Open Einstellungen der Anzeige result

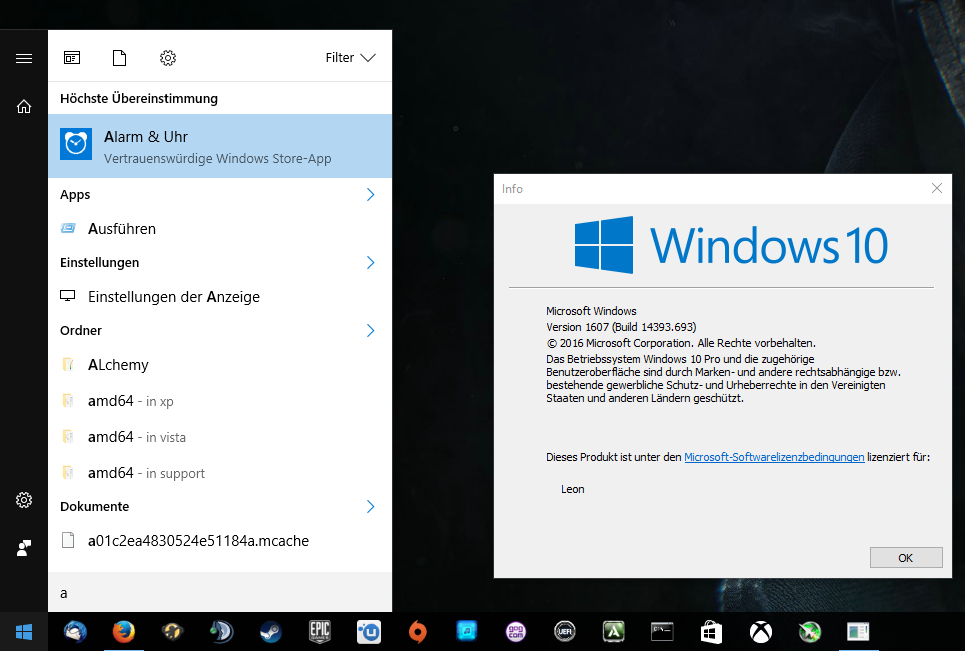point(220,297)
